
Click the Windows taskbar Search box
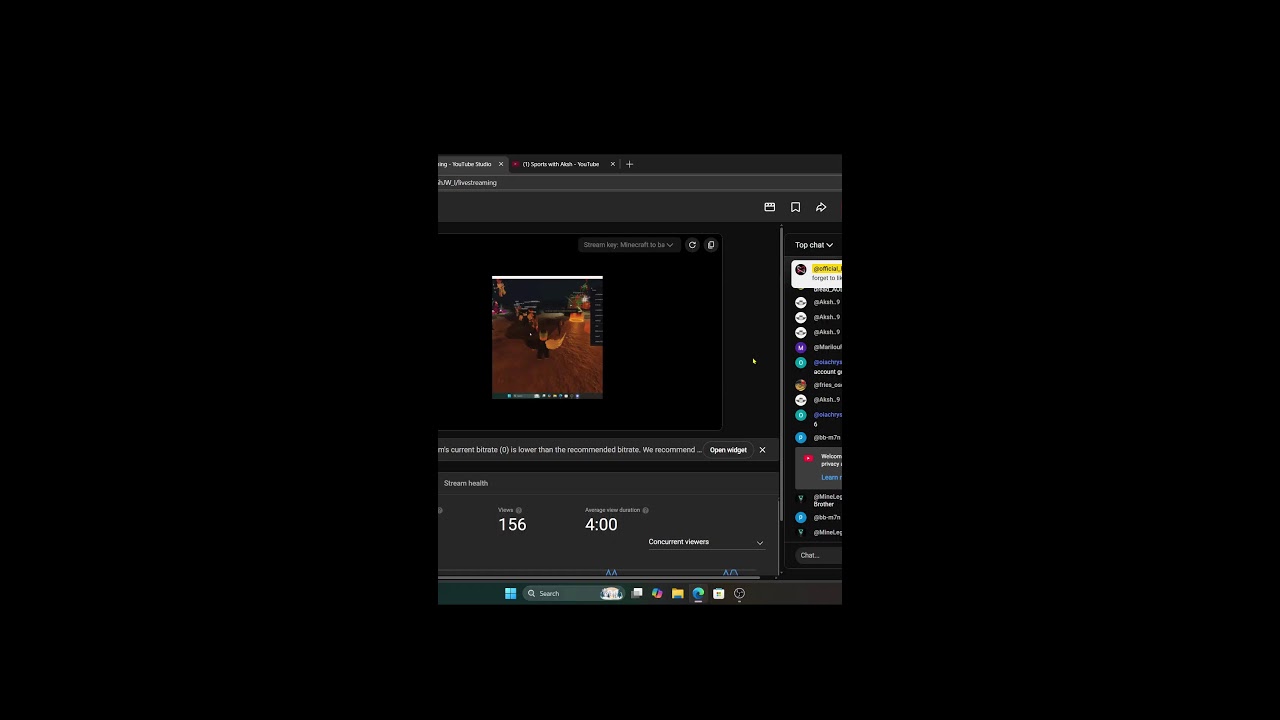click(574, 593)
